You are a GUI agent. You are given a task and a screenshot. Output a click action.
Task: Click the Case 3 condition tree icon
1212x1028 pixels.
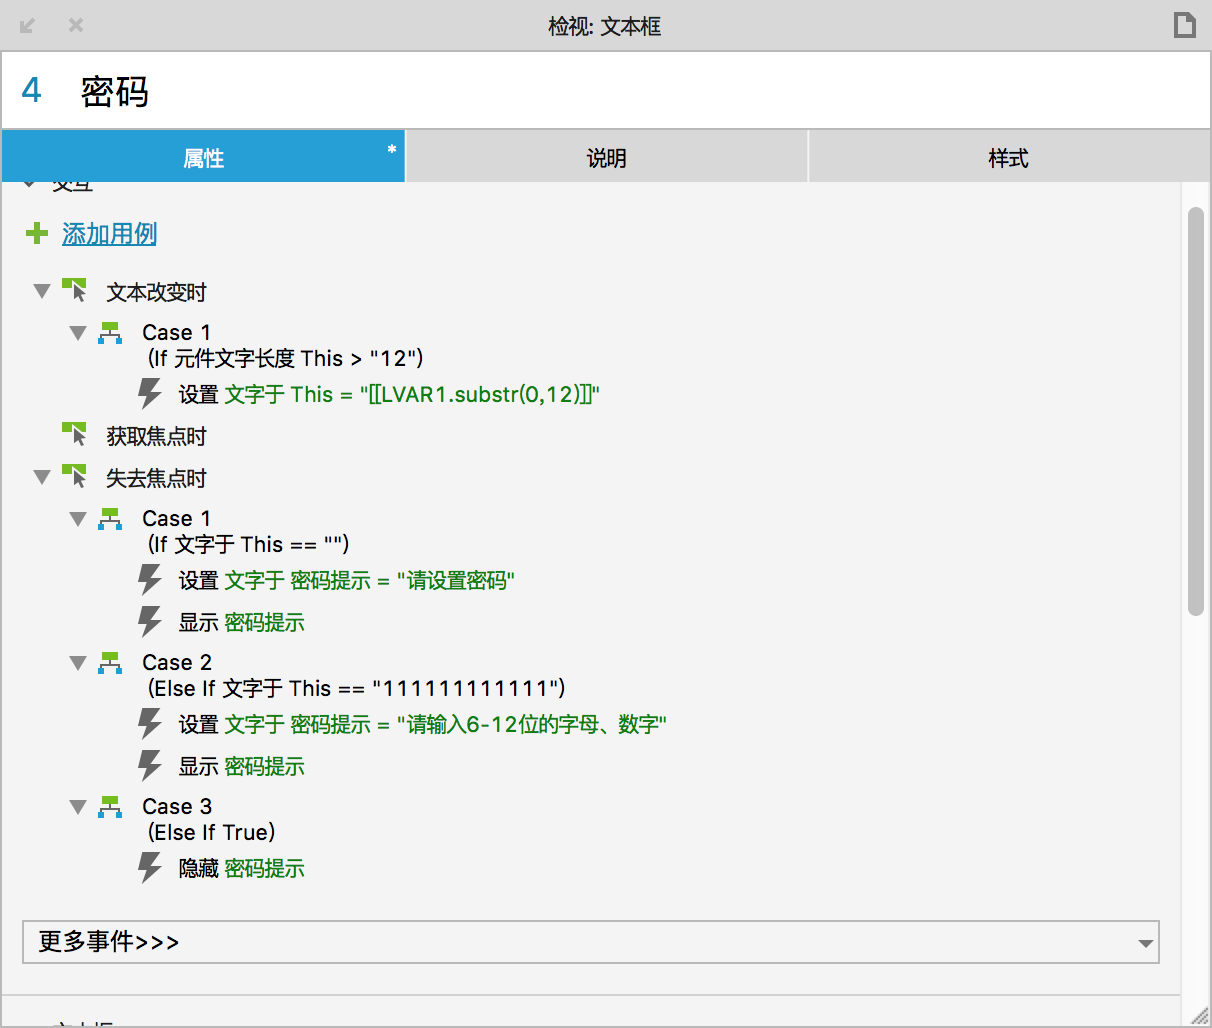[110, 806]
